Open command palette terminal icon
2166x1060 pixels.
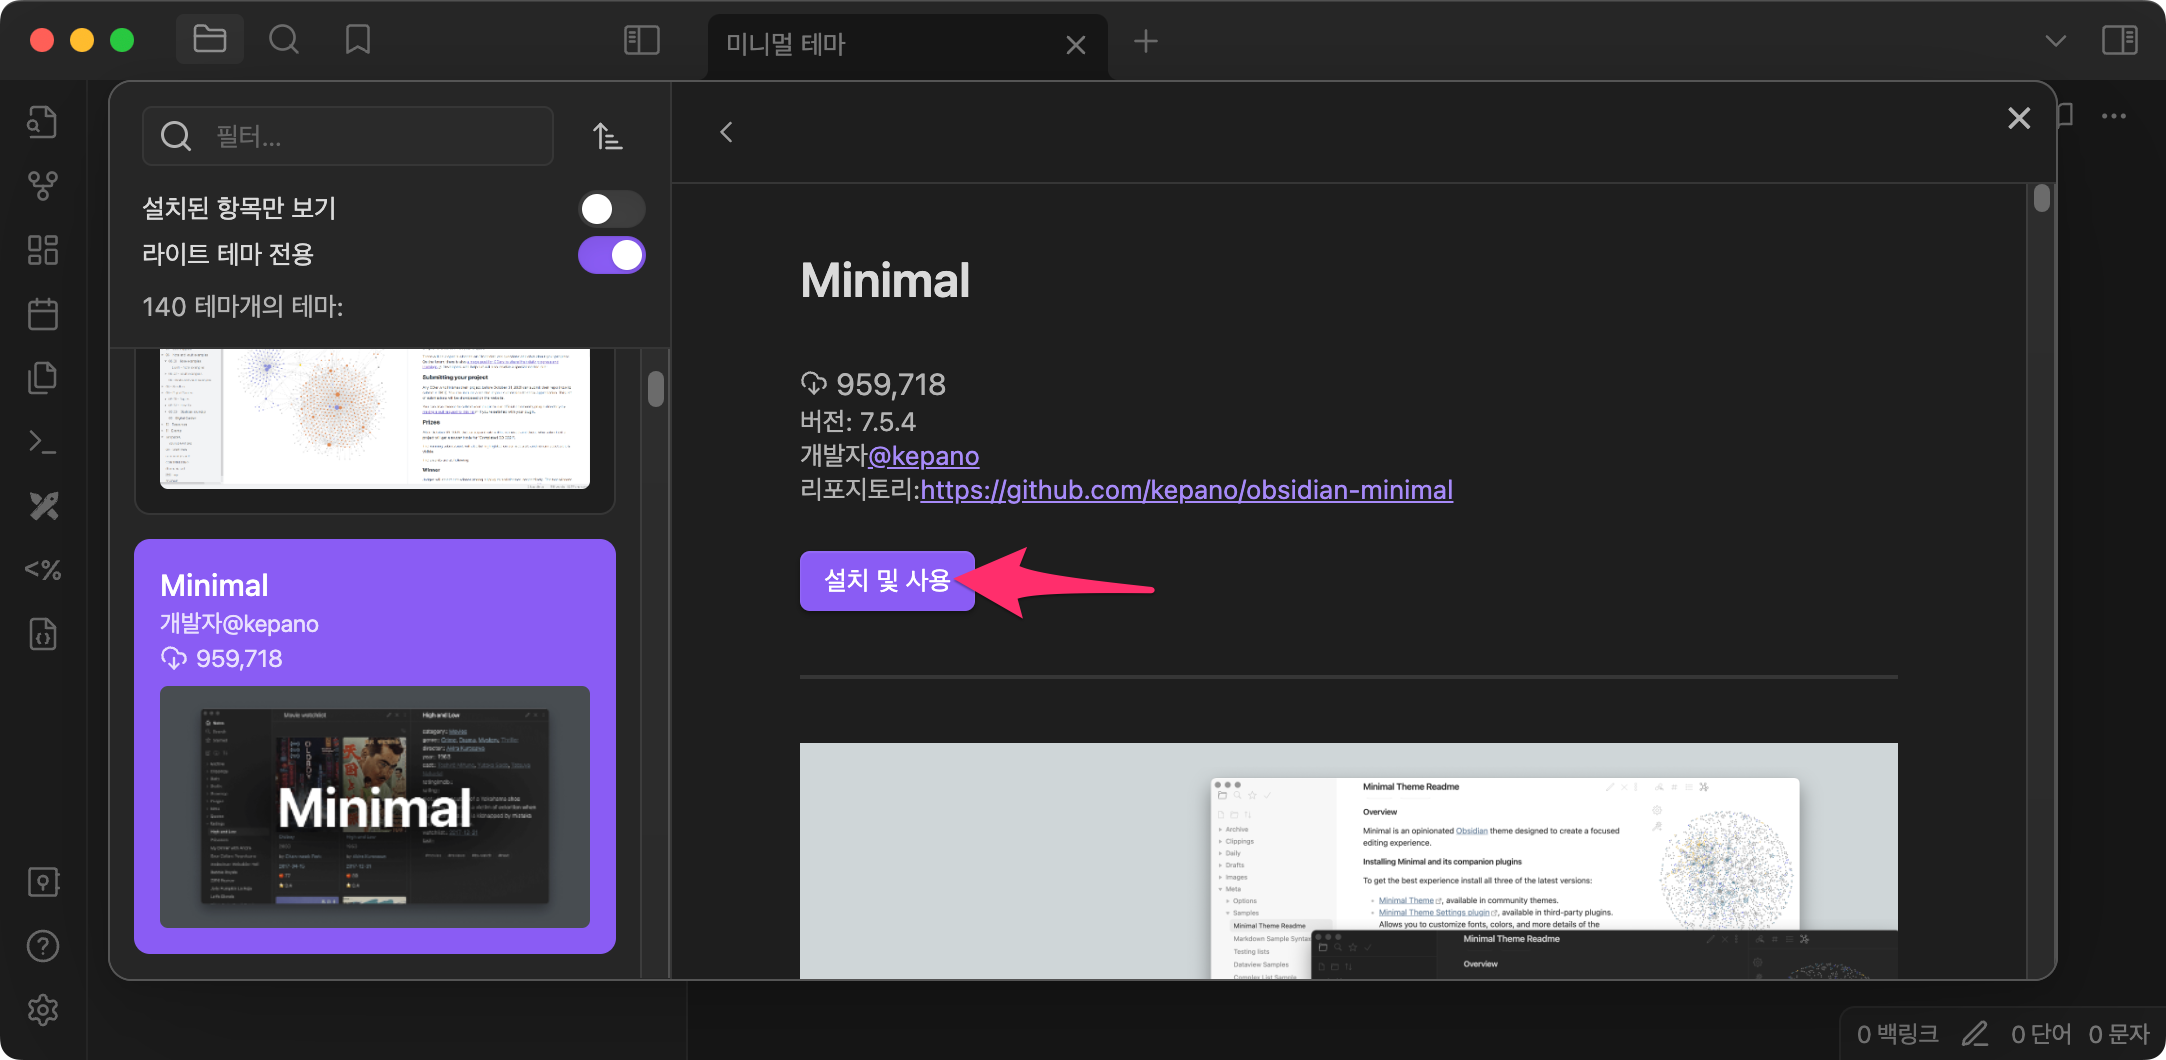tap(43, 442)
